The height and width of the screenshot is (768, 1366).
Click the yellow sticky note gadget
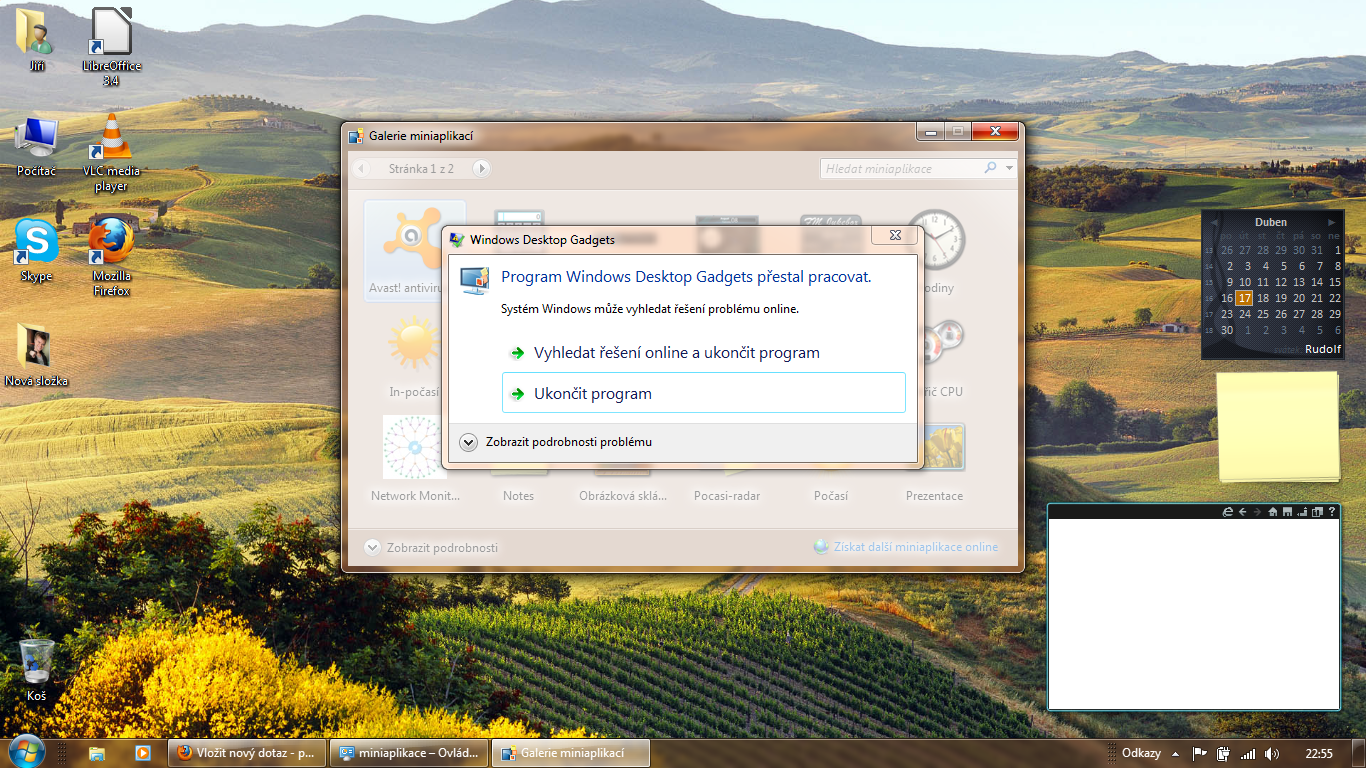pyautogui.click(x=1277, y=426)
